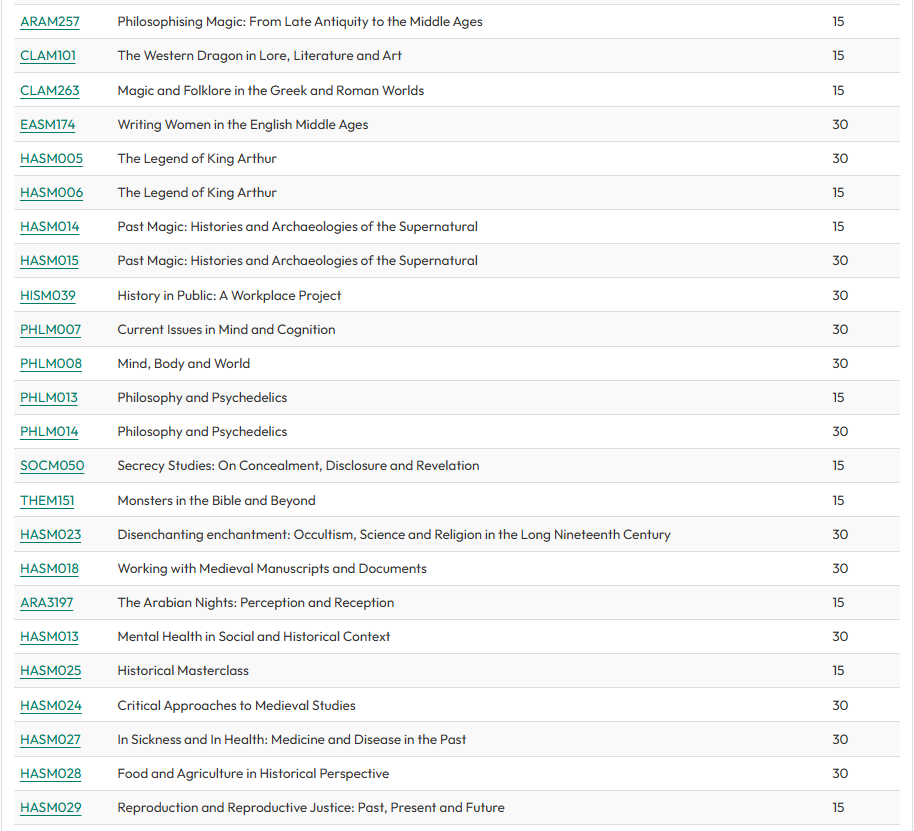Click the HASM006 module code
The height and width of the screenshot is (831, 914).
(x=52, y=193)
